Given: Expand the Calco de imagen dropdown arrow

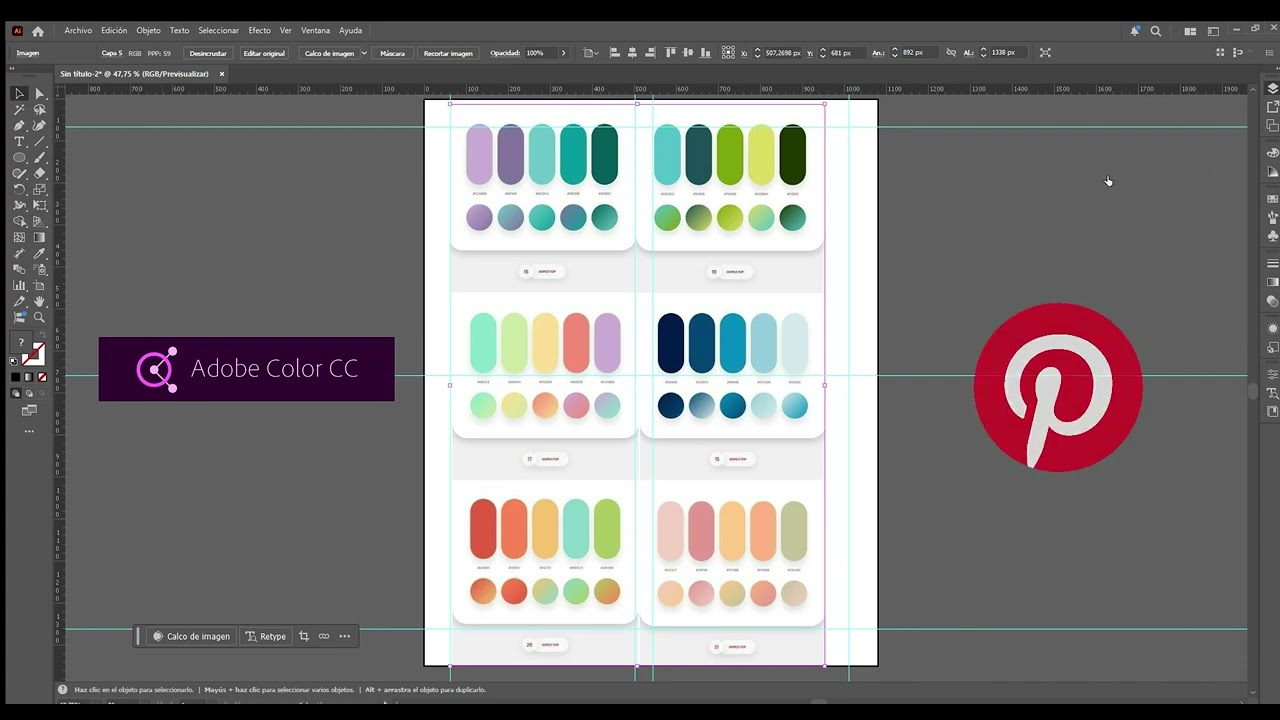Looking at the screenshot, I should click(x=364, y=53).
